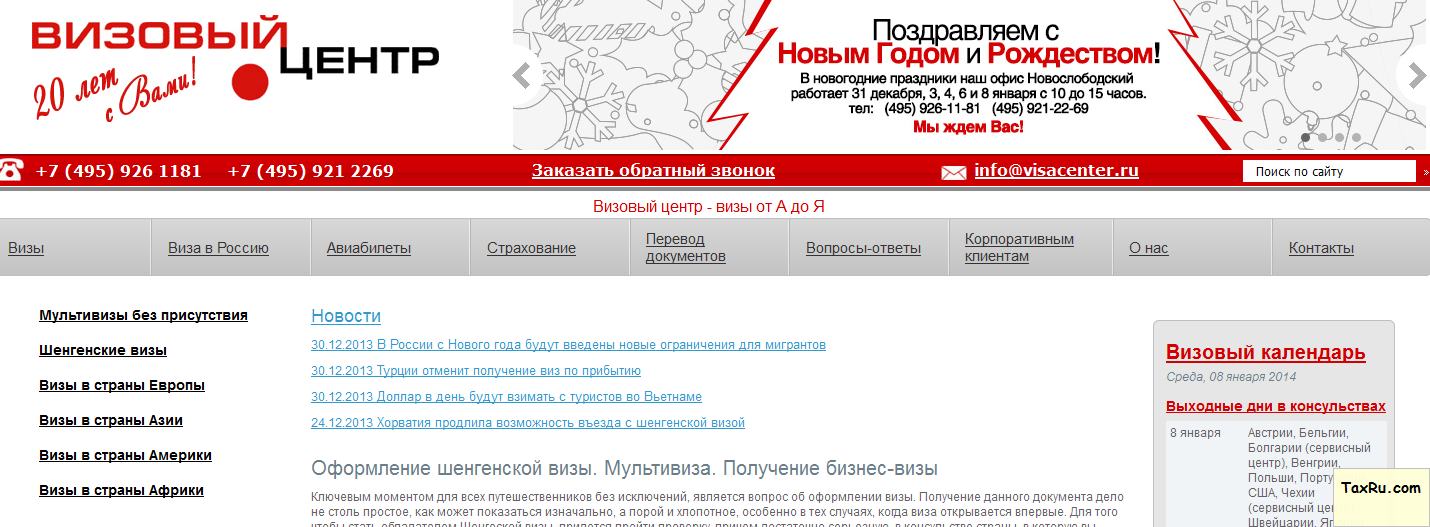
Task: Open Шенгенские визы sidebar link
Action: [x=103, y=351]
